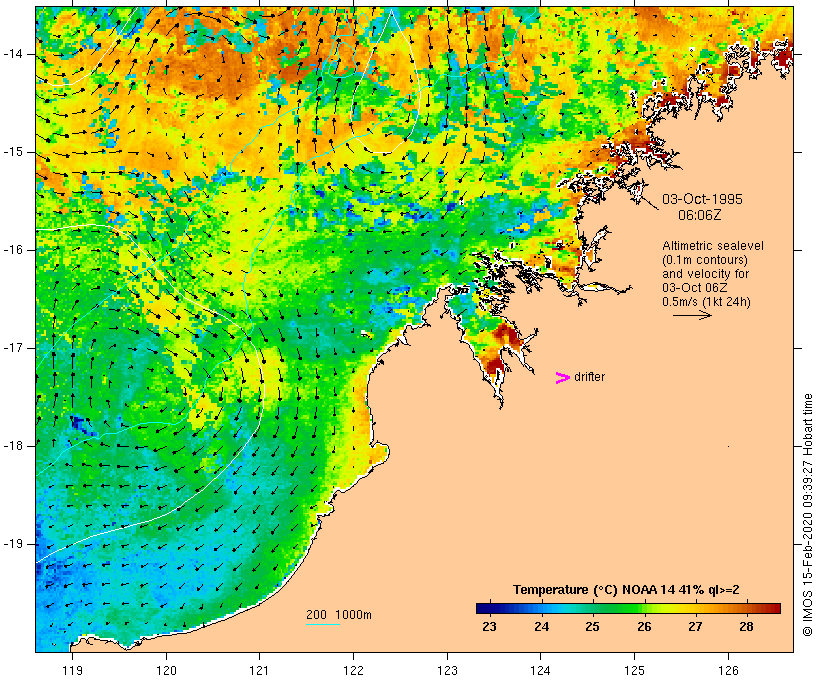Click the latitude axis label -14
Image resolution: width=820 pixels, height=680 pixels.
click(13, 54)
